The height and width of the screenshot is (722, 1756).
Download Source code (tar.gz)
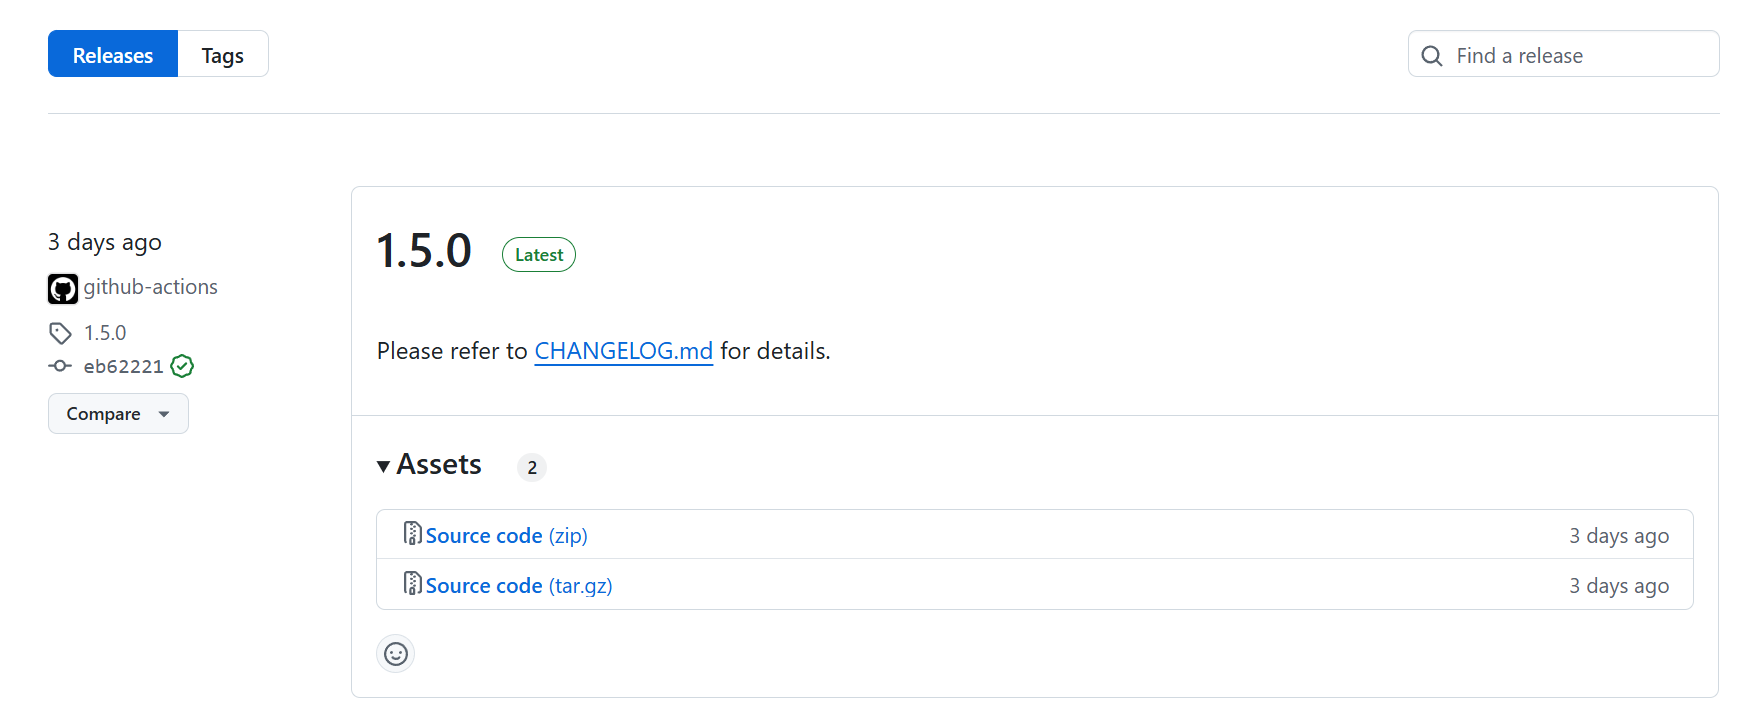click(x=518, y=586)
